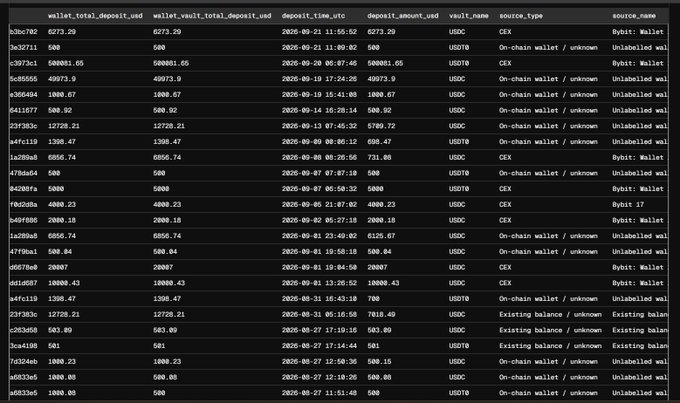Select wallet ID f0d2d8a cell
Viewport: 680px width, 403px height.
click(23, 204)
